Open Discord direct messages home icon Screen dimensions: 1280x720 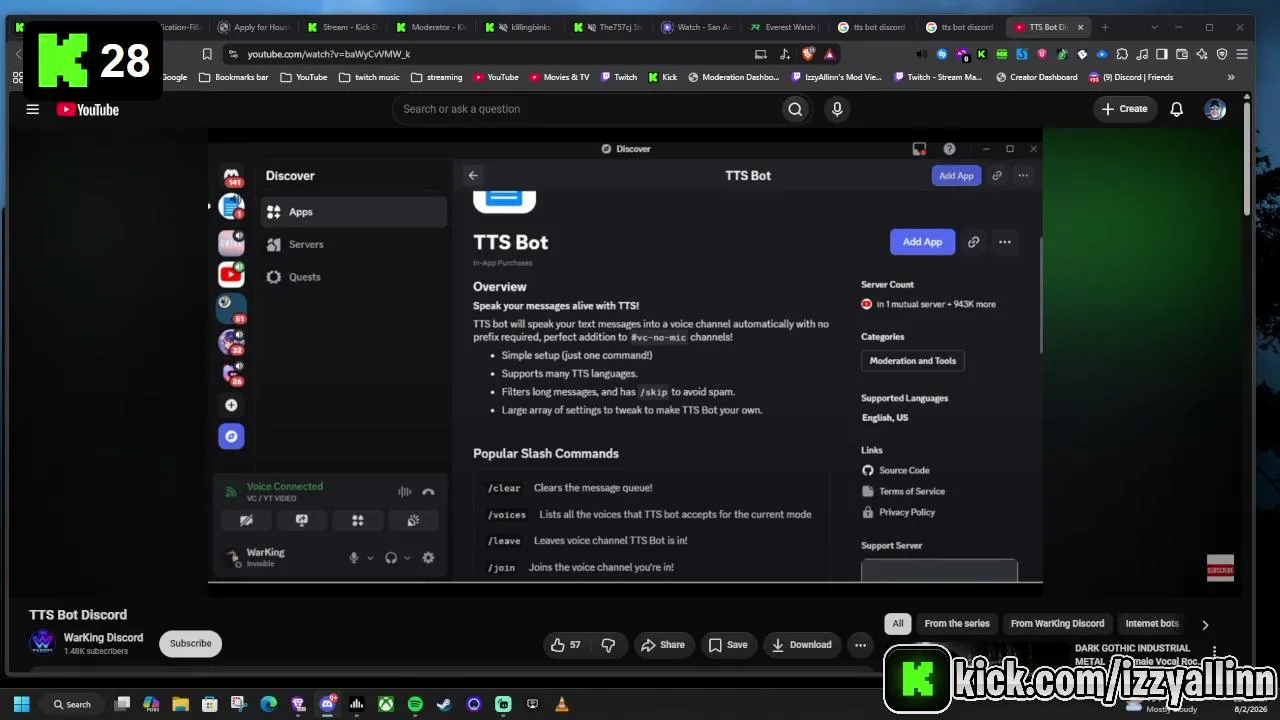pyautogui.click(x=232, y=176)
